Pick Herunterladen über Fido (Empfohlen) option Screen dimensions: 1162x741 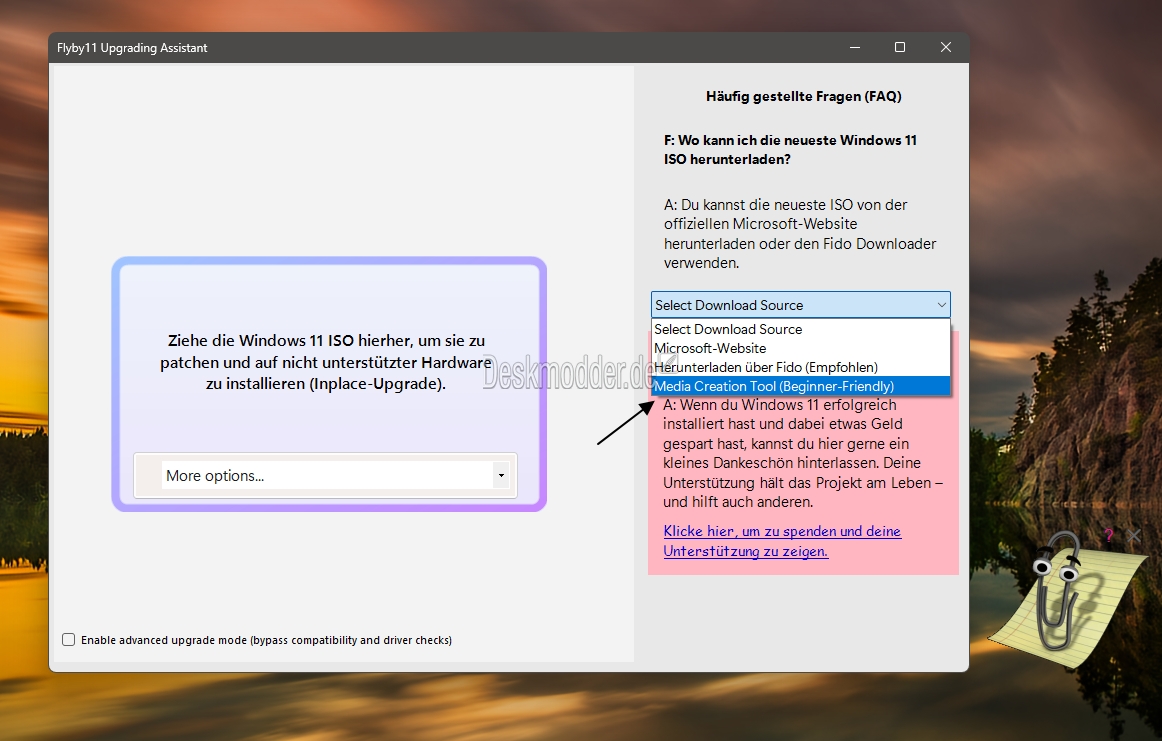pos(800,367)
